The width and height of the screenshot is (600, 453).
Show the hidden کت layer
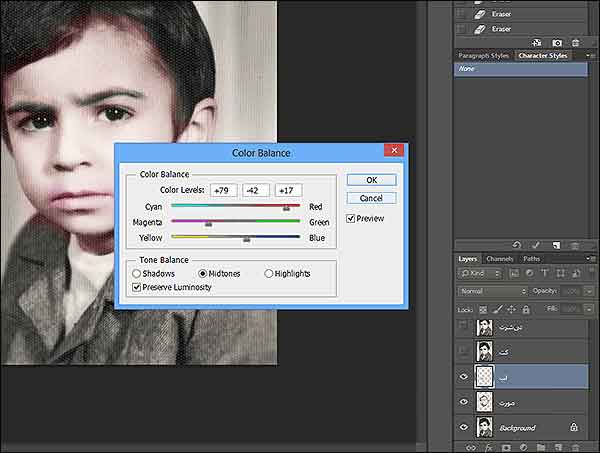(464, 351)
